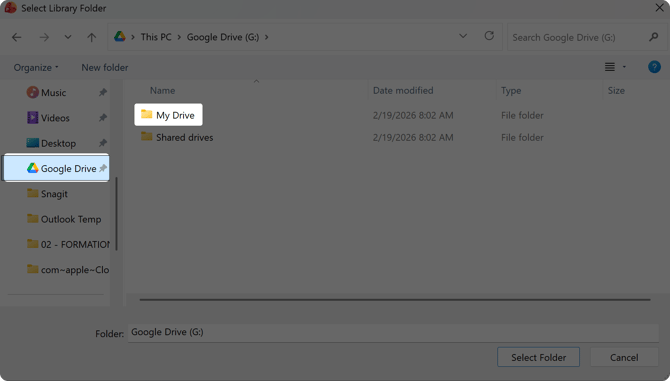Refresh the Google Drive folder view

pyautogui.click(x=489, y=36)
